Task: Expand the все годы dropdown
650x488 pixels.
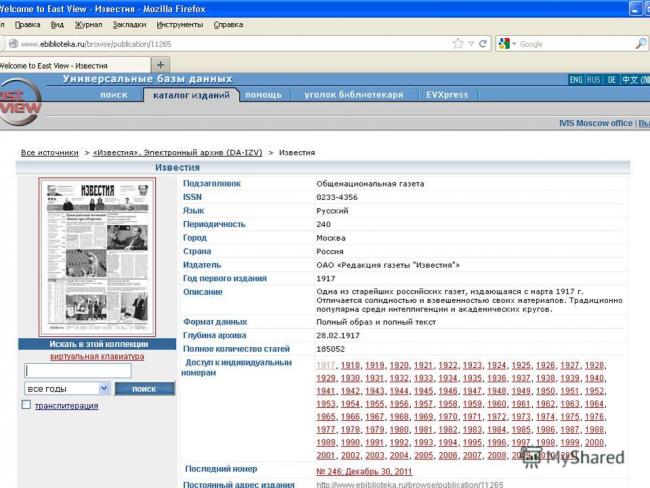Action: [x=67, y=388]
